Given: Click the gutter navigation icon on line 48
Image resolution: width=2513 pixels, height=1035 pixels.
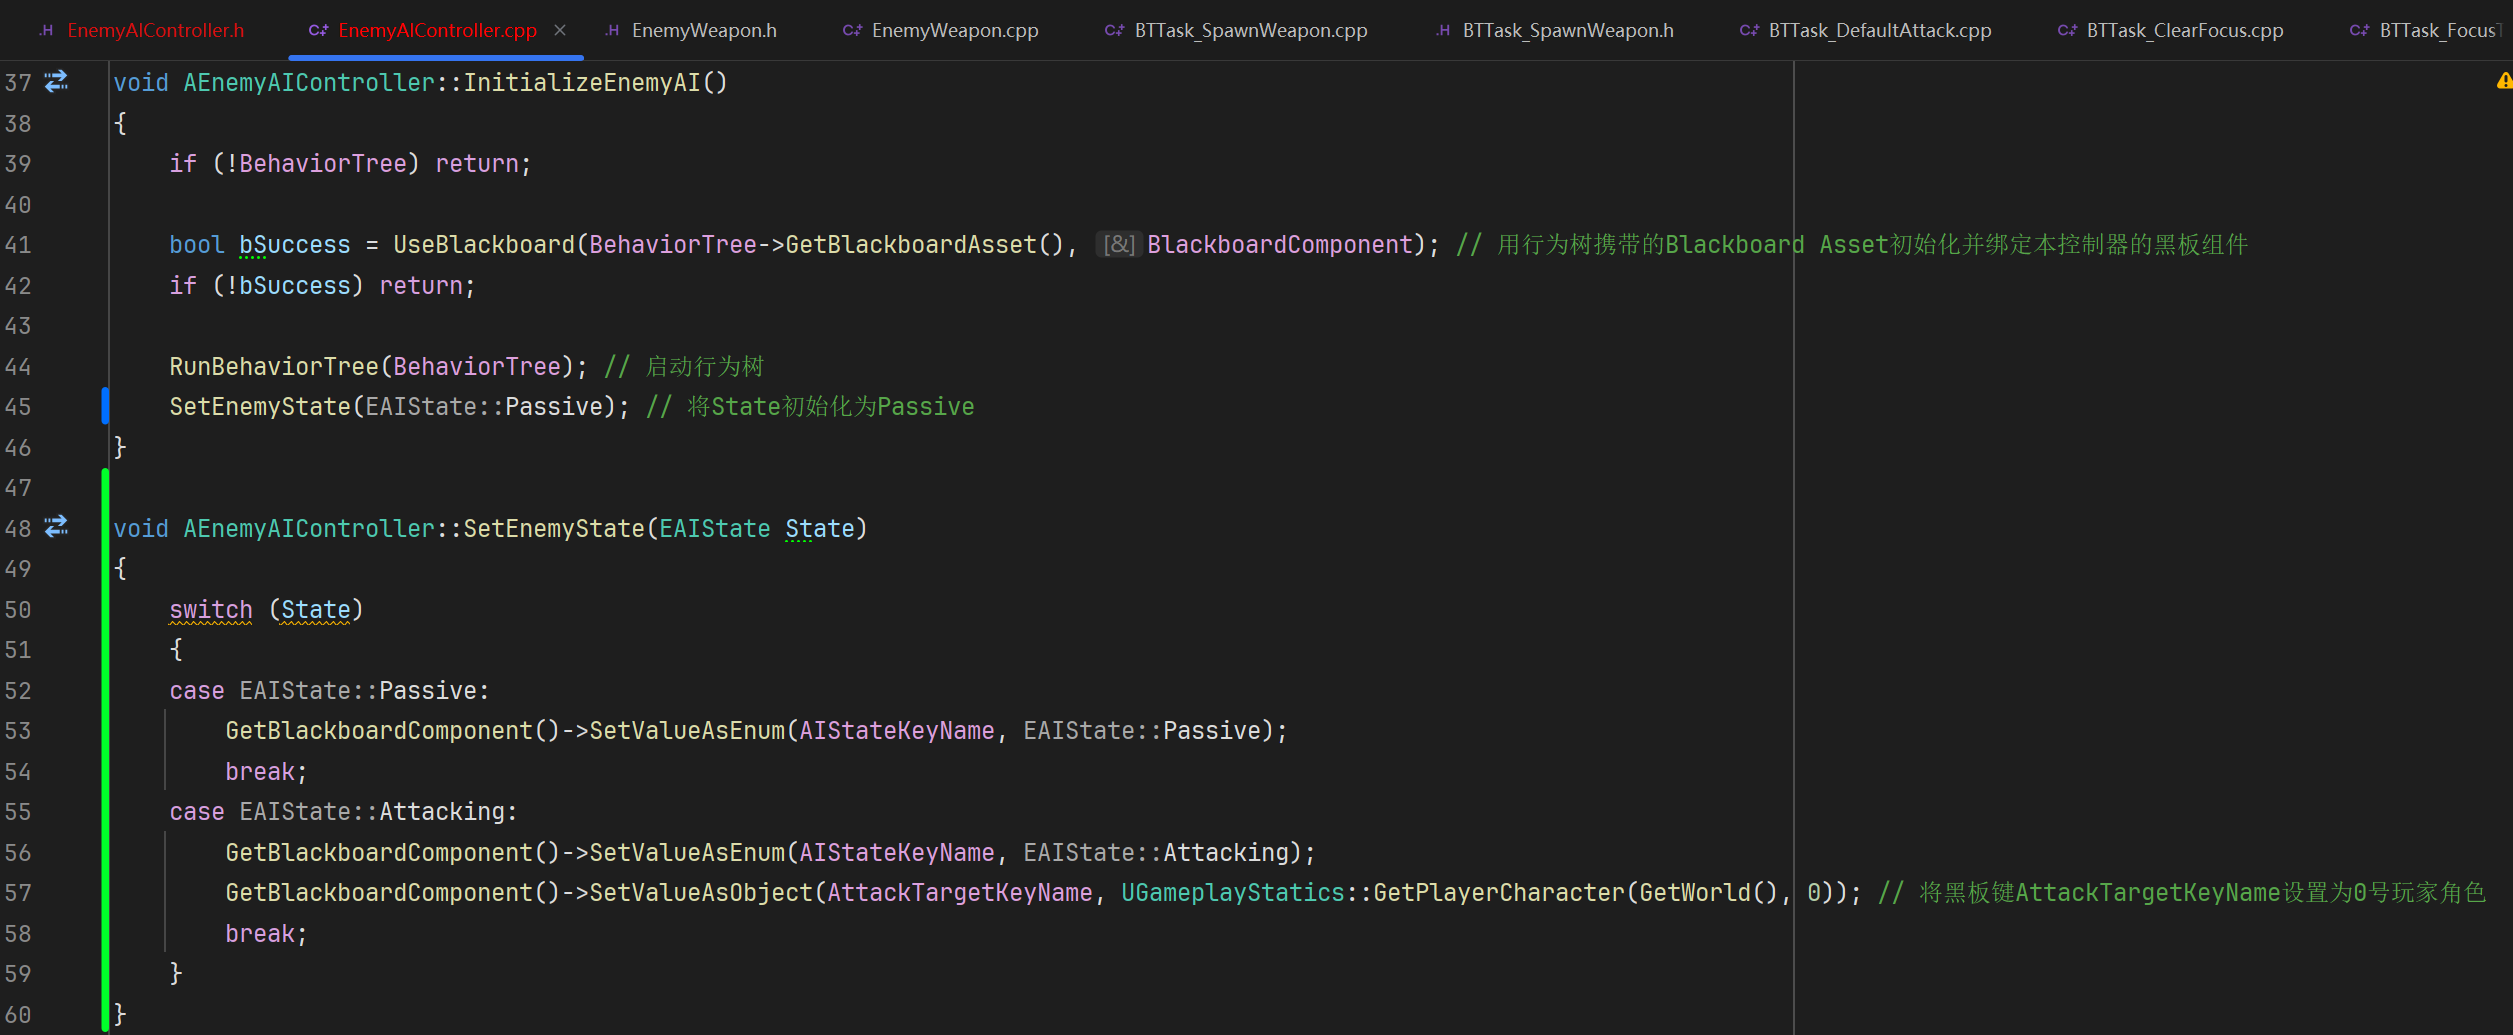Looking at the screenshot, I should coord(57,526).
